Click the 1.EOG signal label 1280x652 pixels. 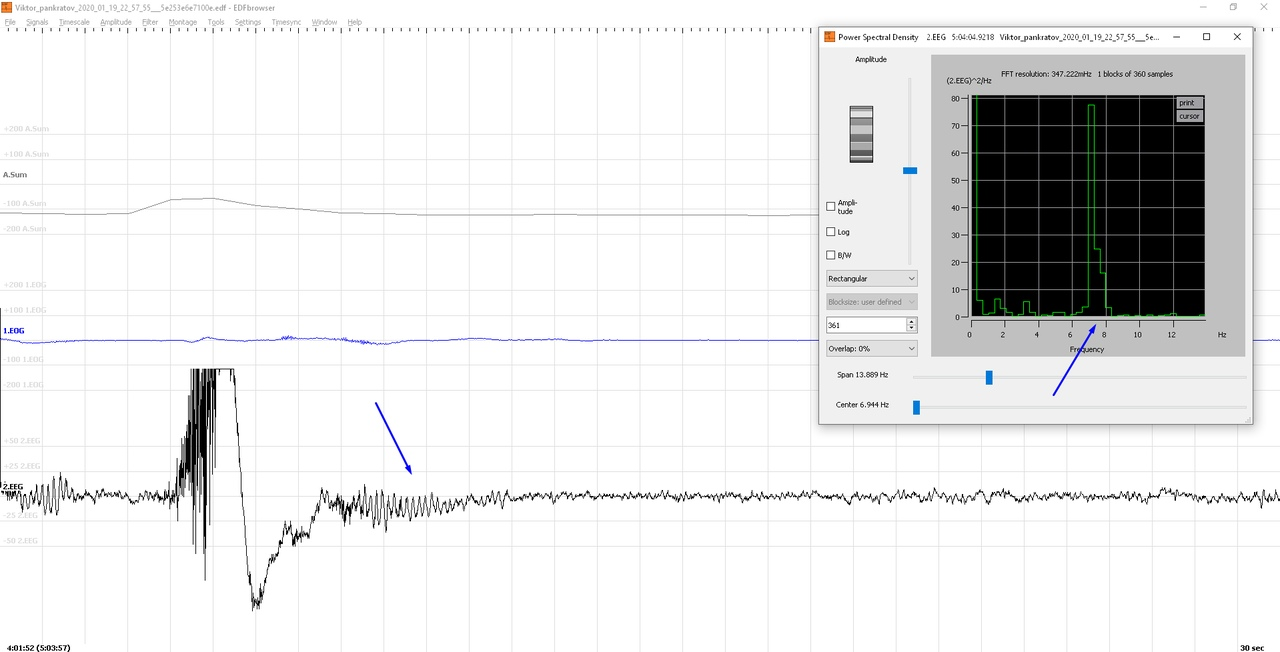tap(14, 330)
